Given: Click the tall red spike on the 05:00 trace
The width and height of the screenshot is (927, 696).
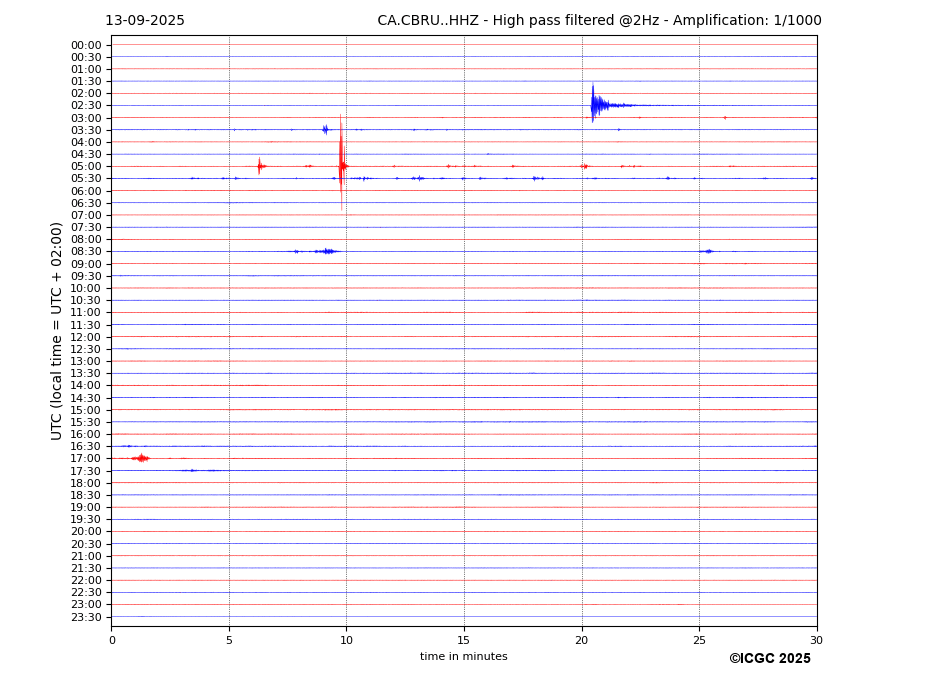Looking at the screenshot, I should coord(341,163).
